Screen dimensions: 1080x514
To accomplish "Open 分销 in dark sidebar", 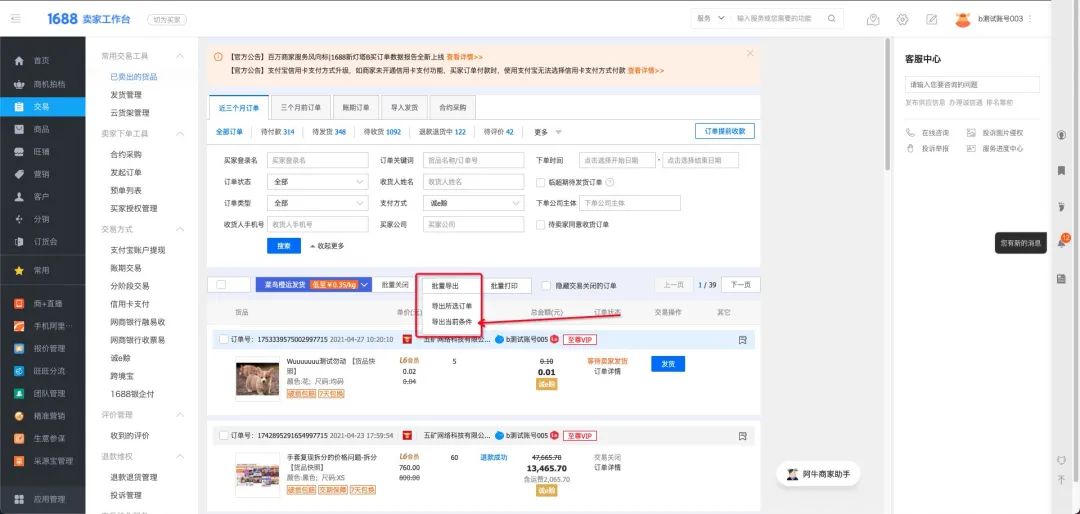I will pos(41,219).
